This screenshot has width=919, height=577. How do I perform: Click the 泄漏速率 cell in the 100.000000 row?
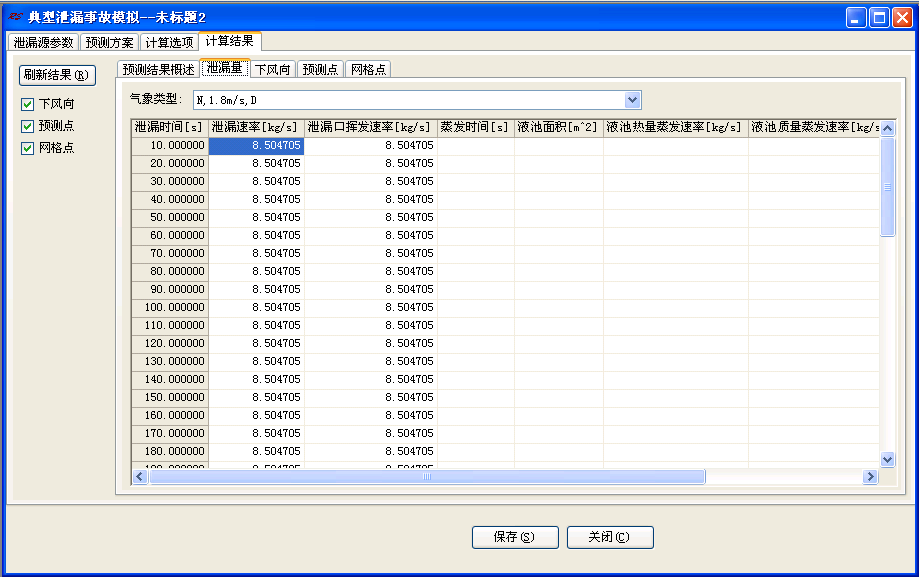[x=257, y=307]
